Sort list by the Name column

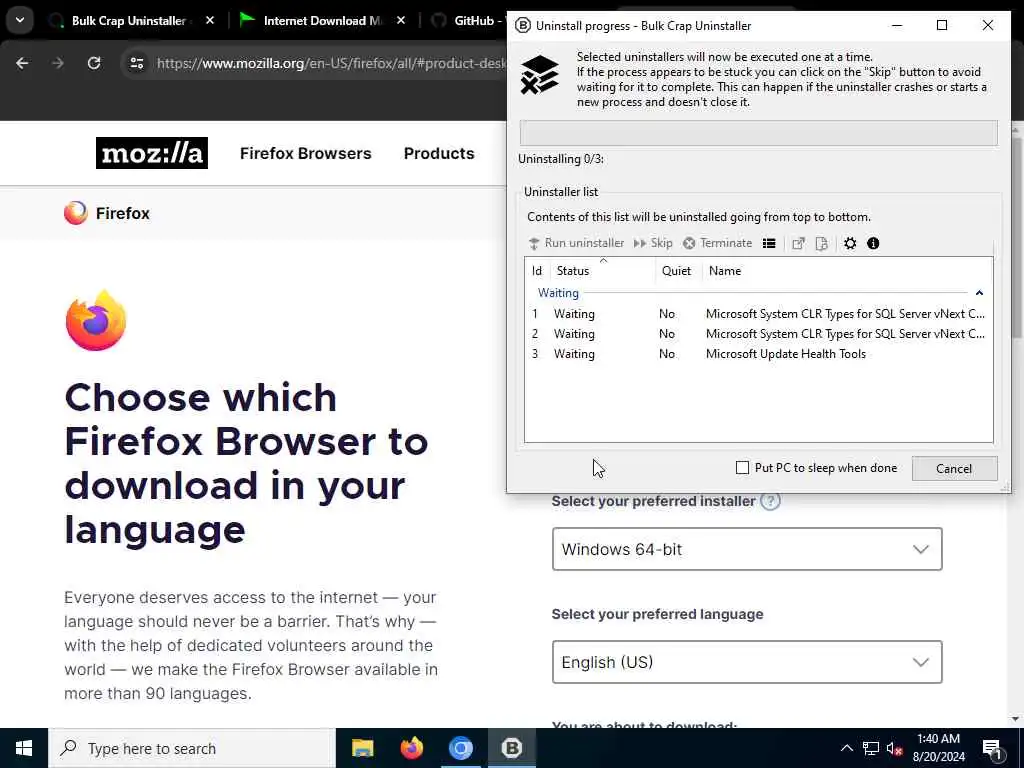[847, 270]
